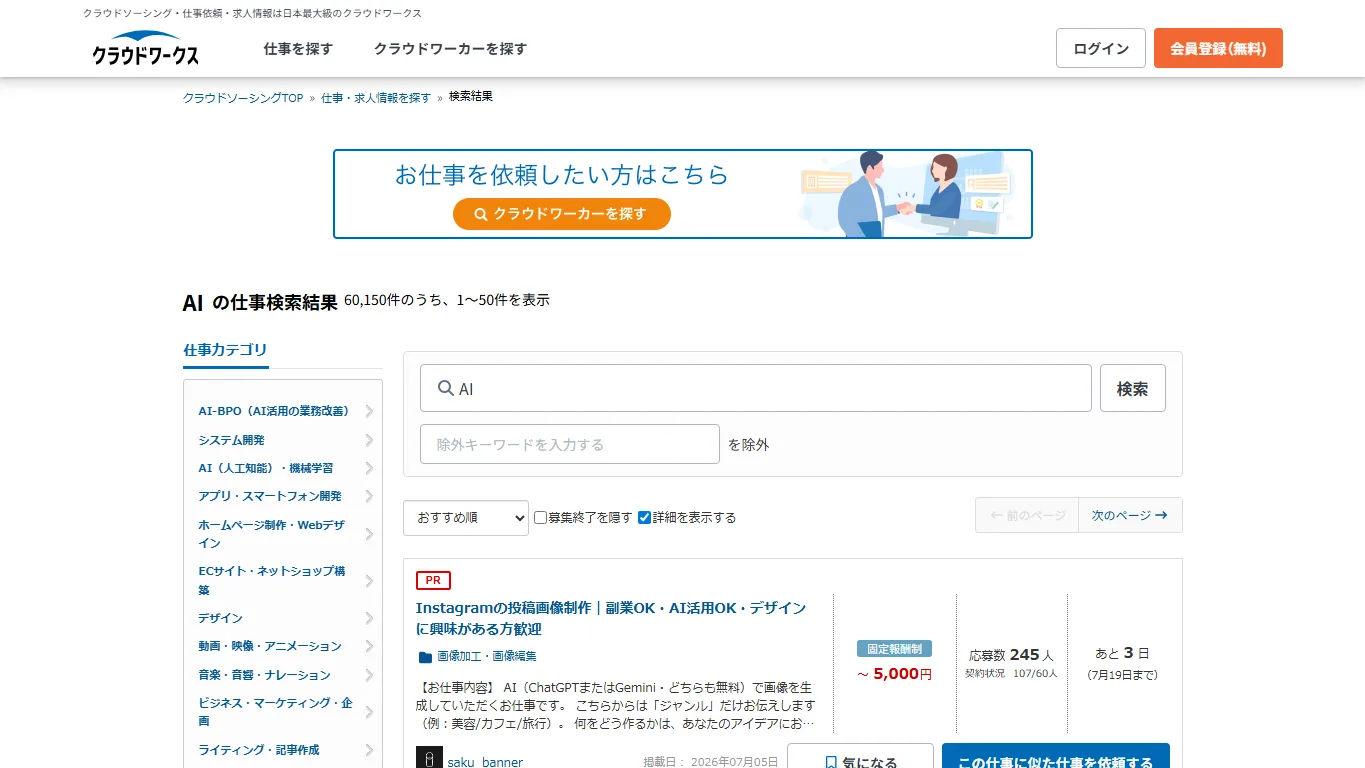This screenshot has height=768, width=1365.
Task: Select ライティング・記事作成 category
Action: tap(259, 750)
